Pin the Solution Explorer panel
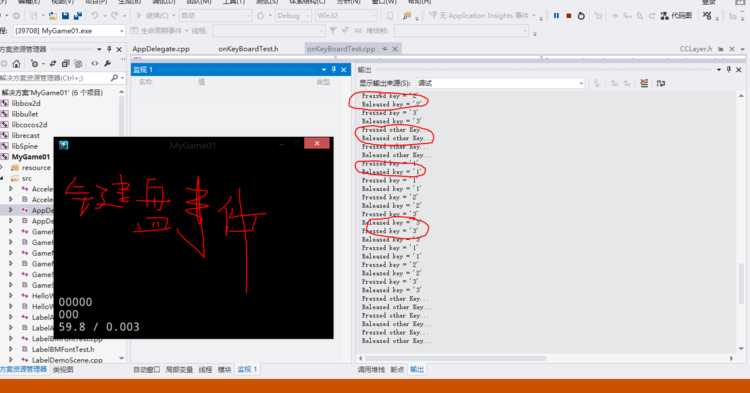750x393 pixels. click(109, 49)
